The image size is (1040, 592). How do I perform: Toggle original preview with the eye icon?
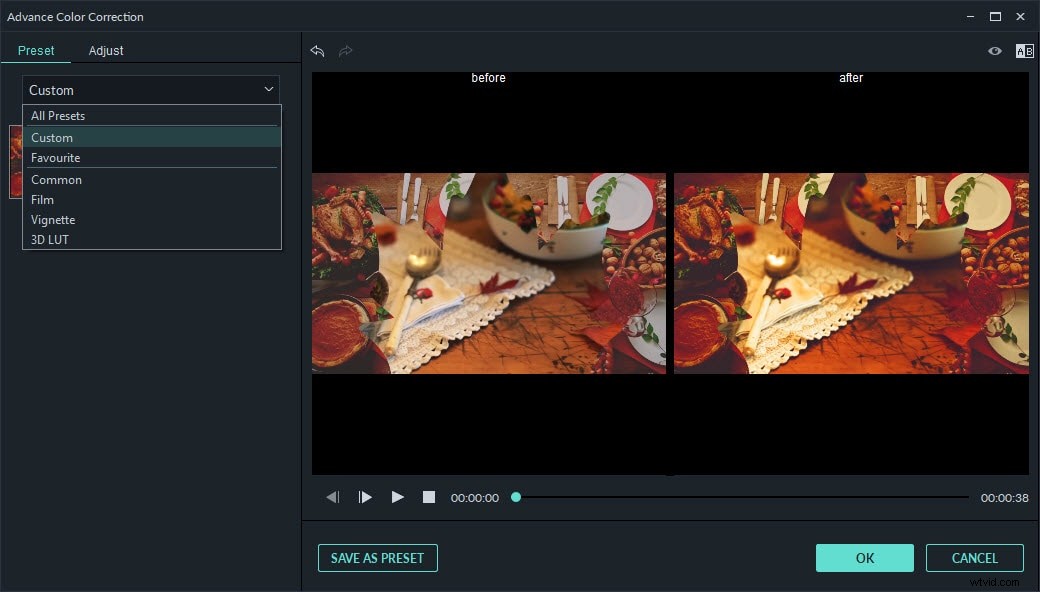tap(994, 50)
